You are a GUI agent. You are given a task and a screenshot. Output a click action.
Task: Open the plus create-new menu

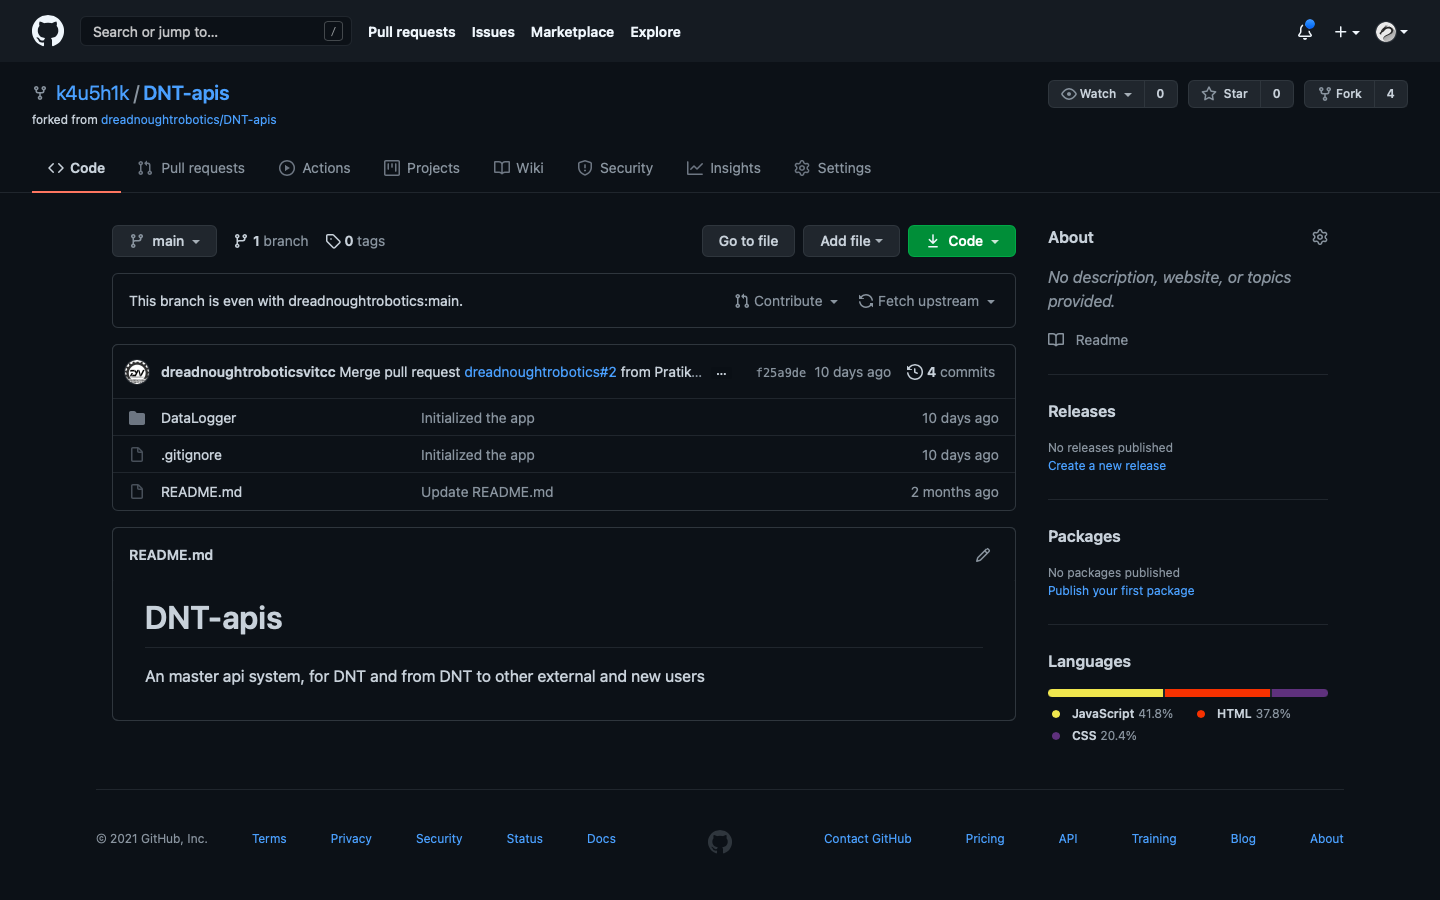coord(1347,32)
